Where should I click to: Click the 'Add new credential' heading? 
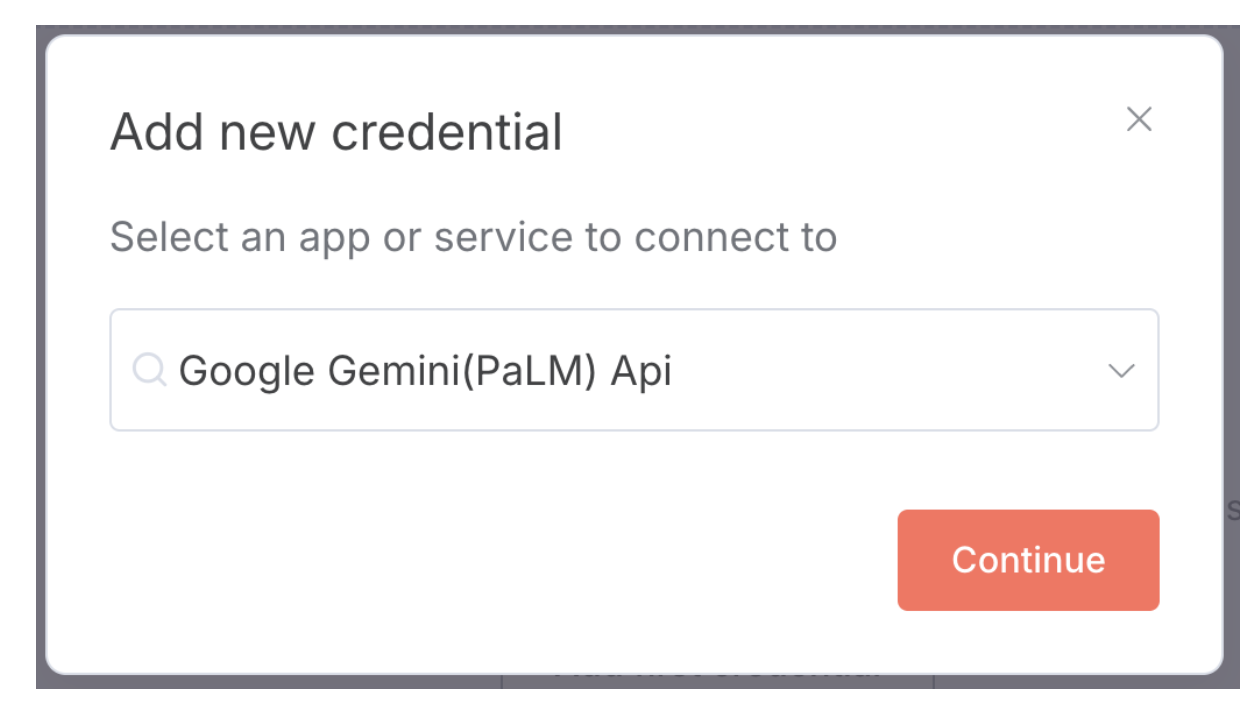[x=336, y=132]
